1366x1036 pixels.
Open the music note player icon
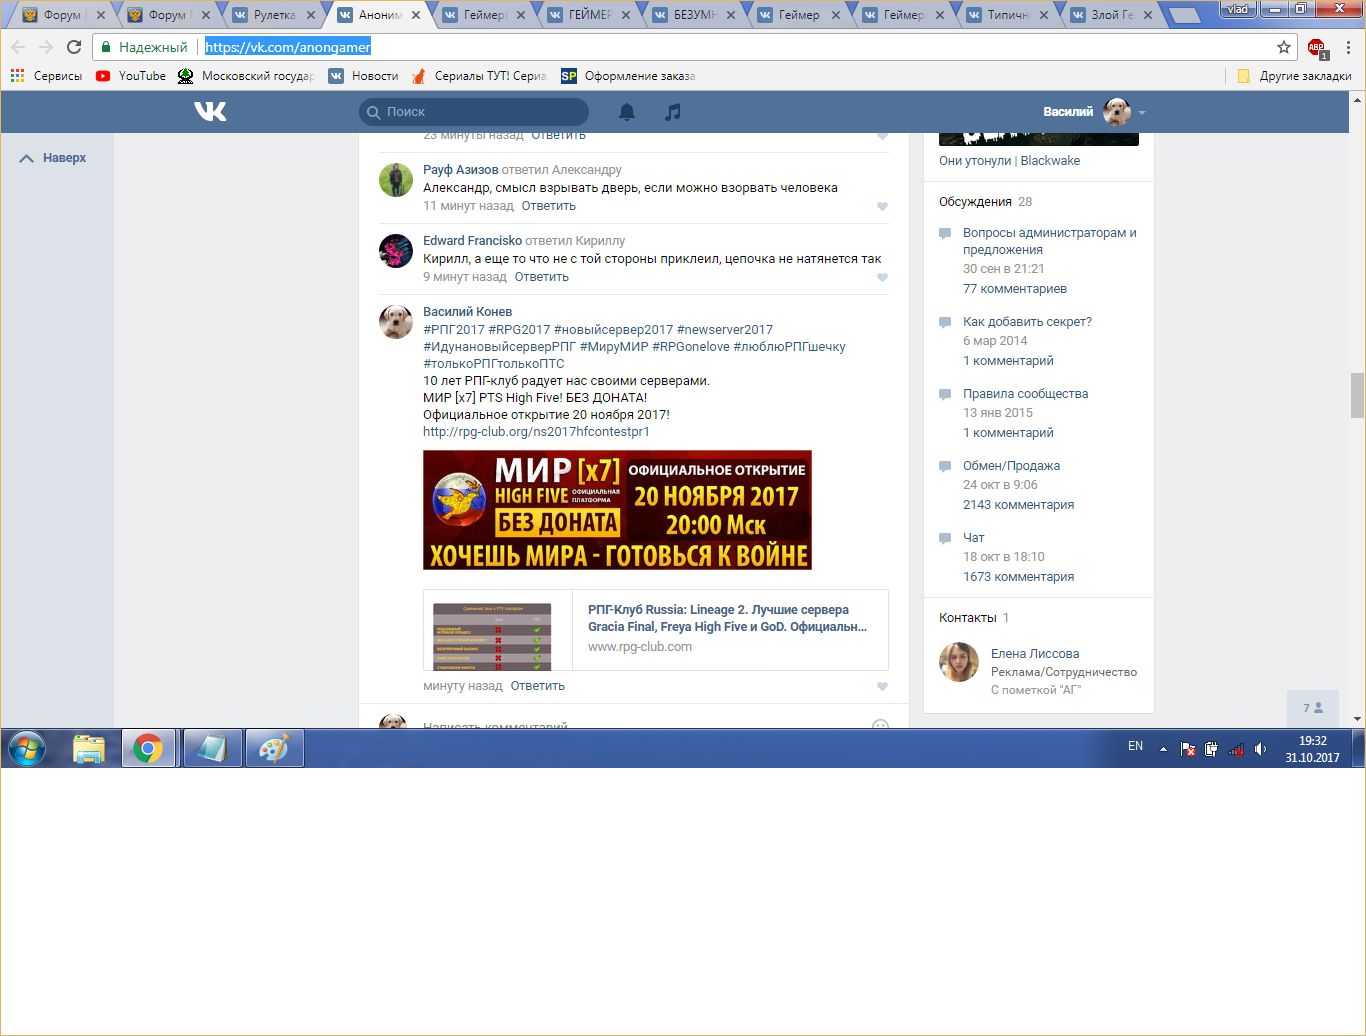click(x=673, y=112)
